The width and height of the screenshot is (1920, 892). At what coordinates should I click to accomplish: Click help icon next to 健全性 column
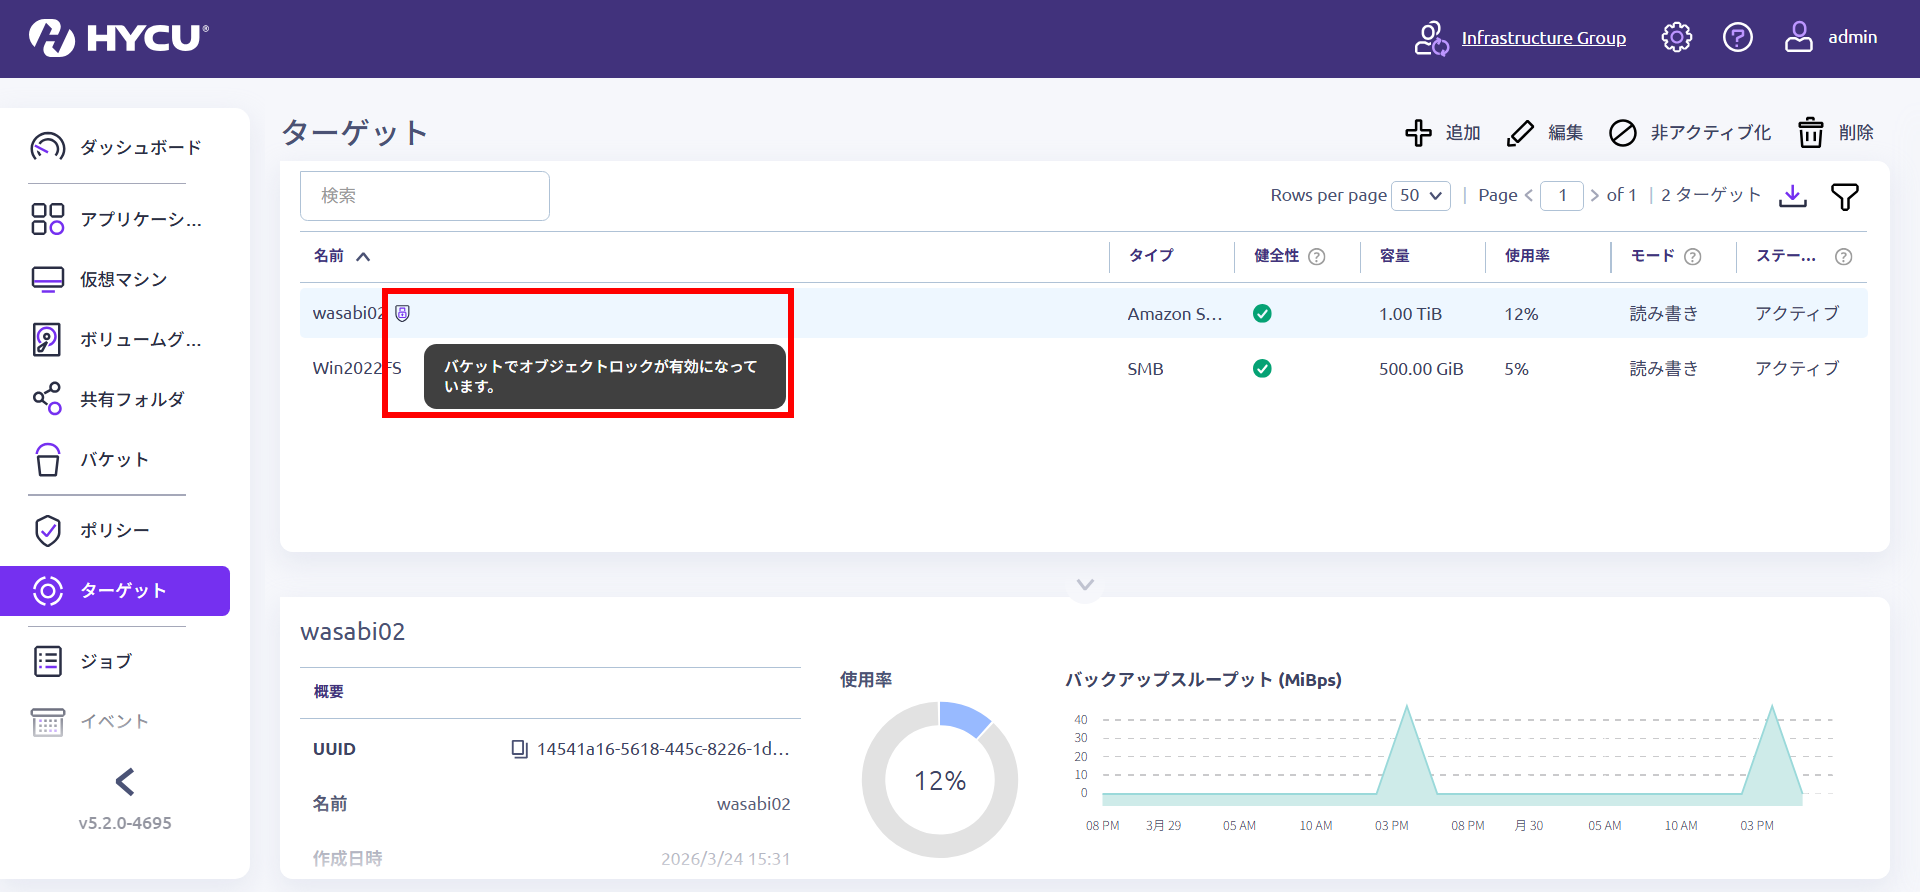[1317, 257]
